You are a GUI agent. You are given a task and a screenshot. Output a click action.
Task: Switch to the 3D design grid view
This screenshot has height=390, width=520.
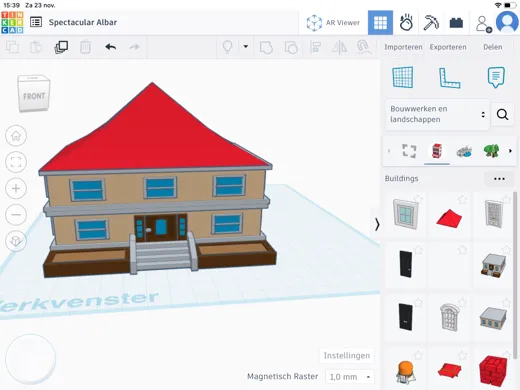380,23
